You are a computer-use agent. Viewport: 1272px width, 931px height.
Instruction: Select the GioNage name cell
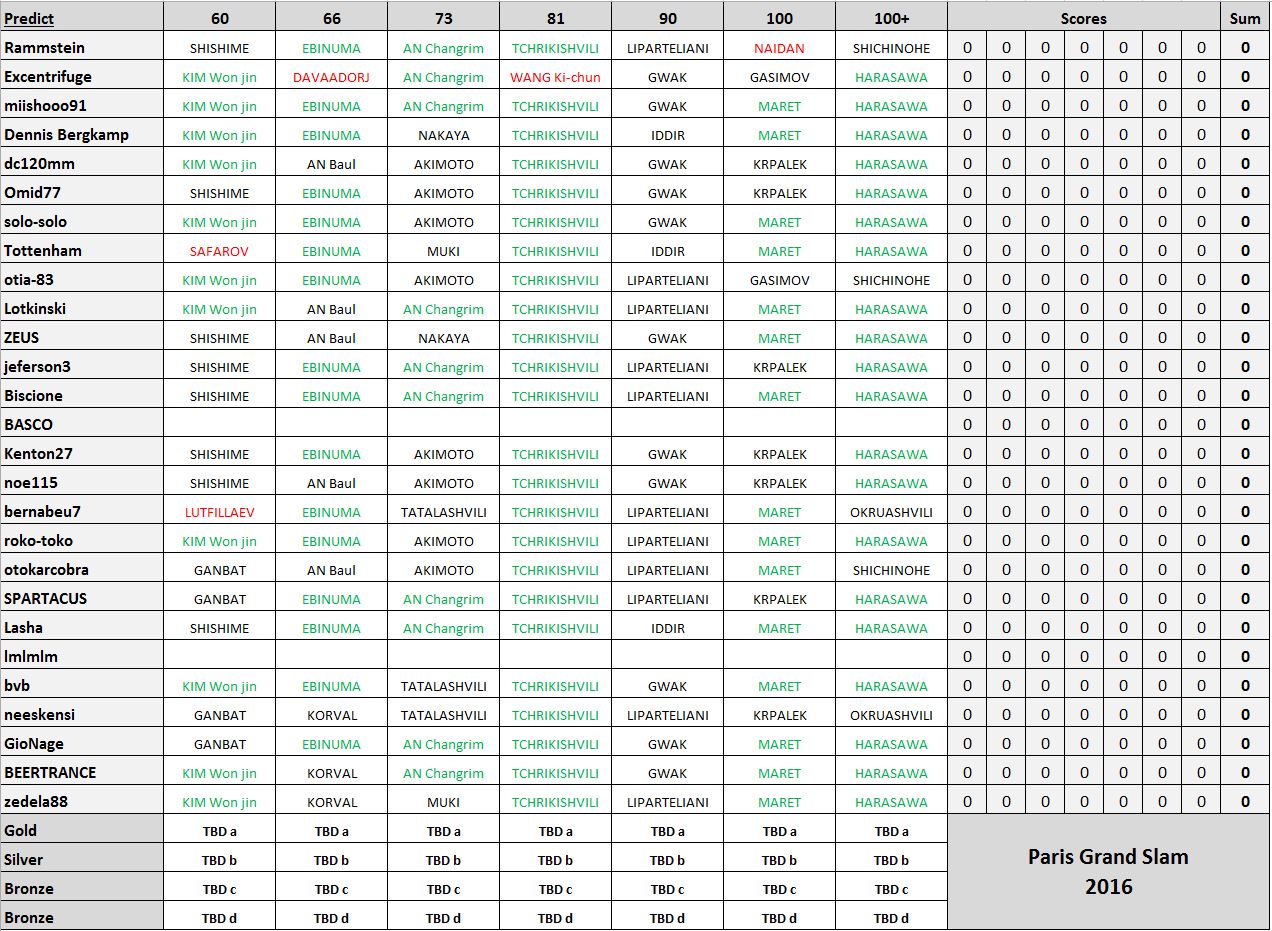pyautogui.click(x=82, y=743)
